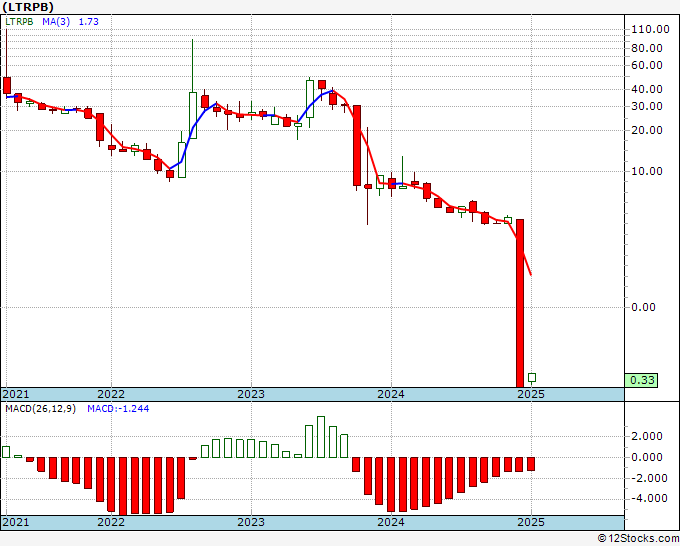680x546 pixels.
Task: Click the 2025 label on MACD time axis
Action: (531, 522)
